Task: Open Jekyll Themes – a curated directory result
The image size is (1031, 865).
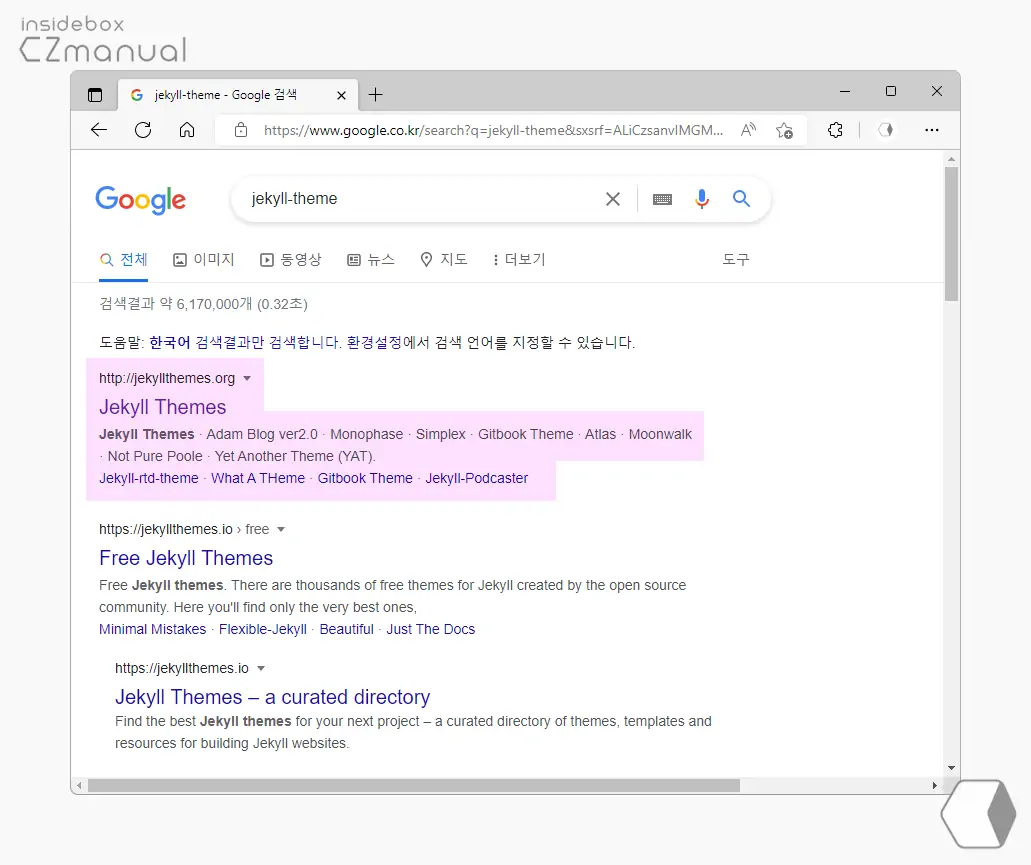Action: [x=273, y=697]
